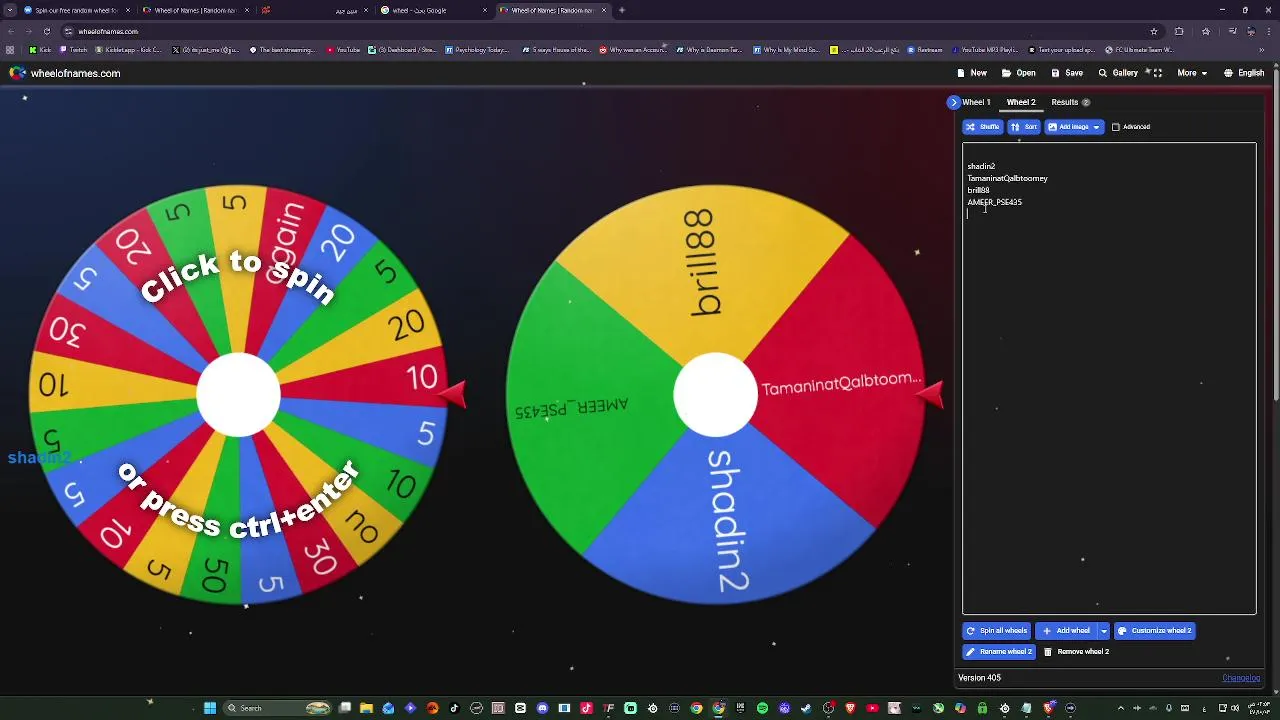
Task: Open a saved wheel with the Open button
Action: 1019,73
